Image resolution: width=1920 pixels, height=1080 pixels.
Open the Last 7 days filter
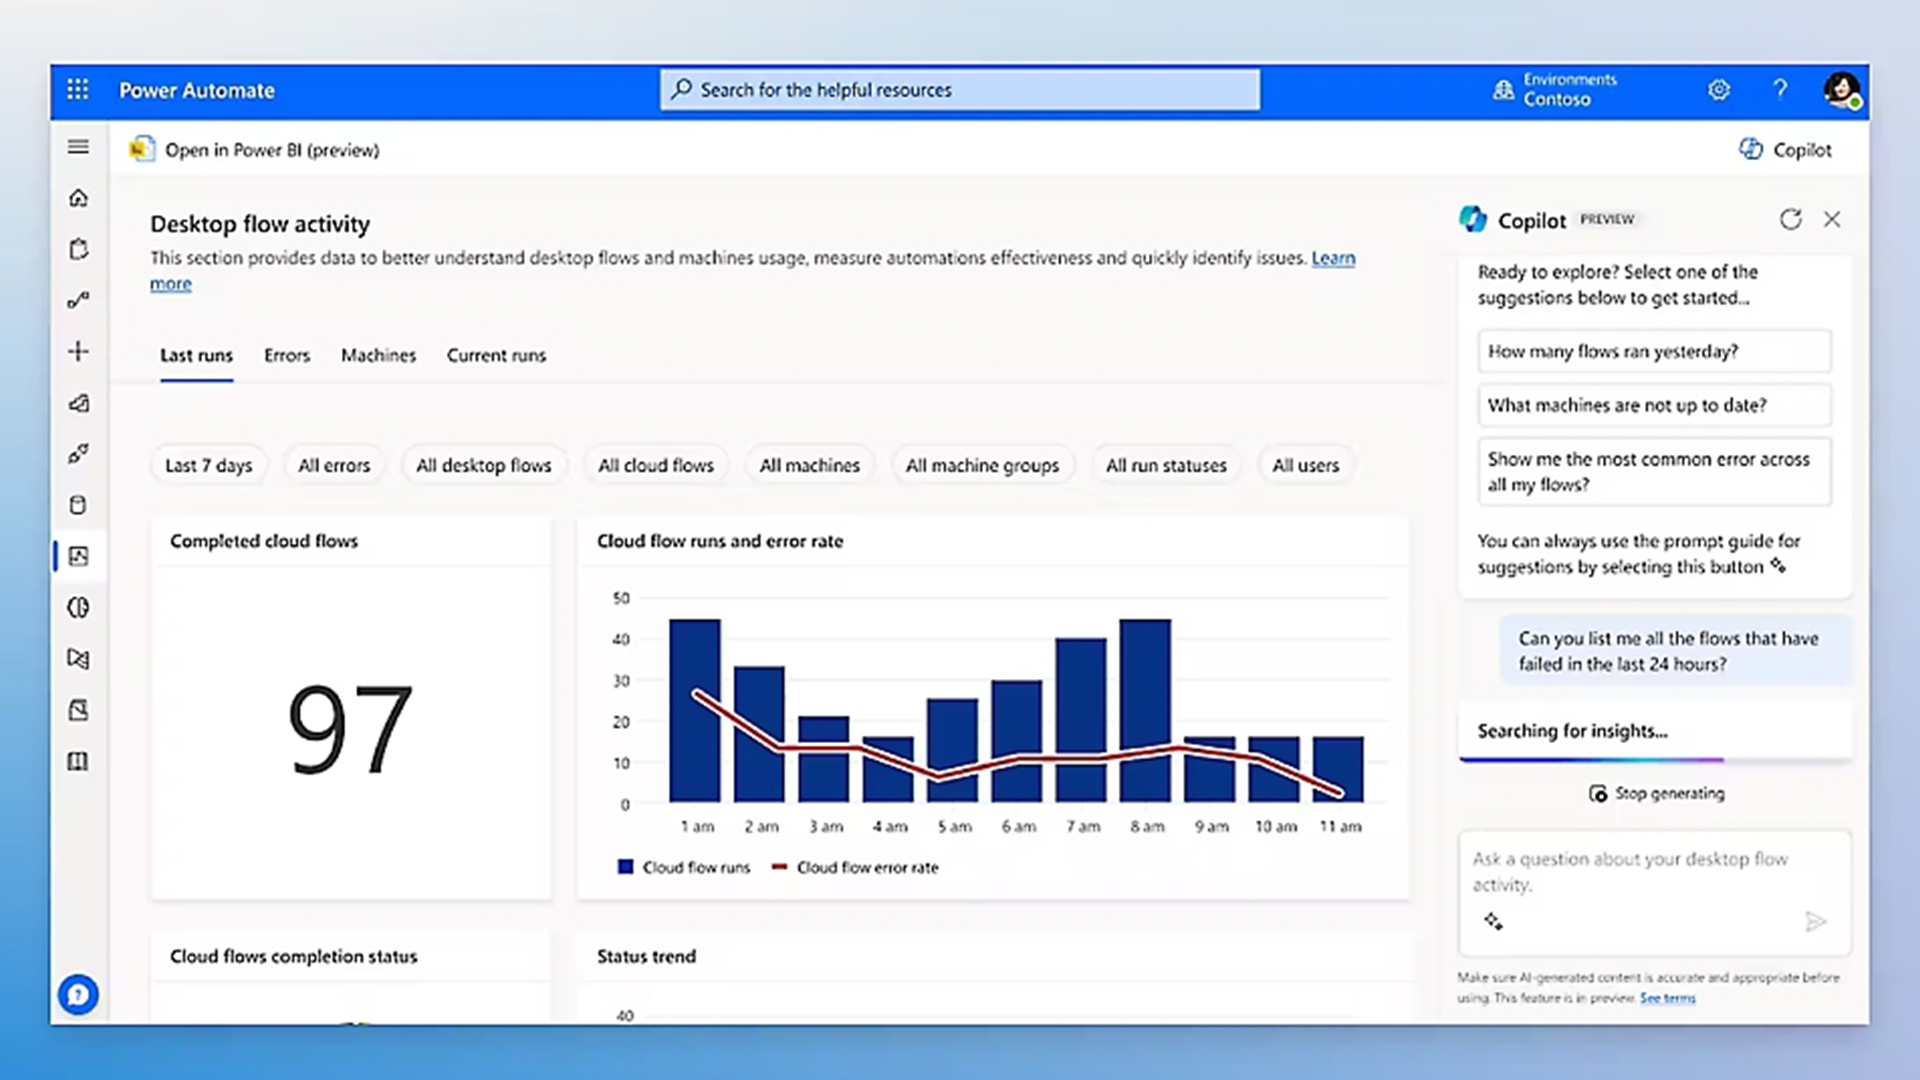pyautogui.click(x=209, y=465)
